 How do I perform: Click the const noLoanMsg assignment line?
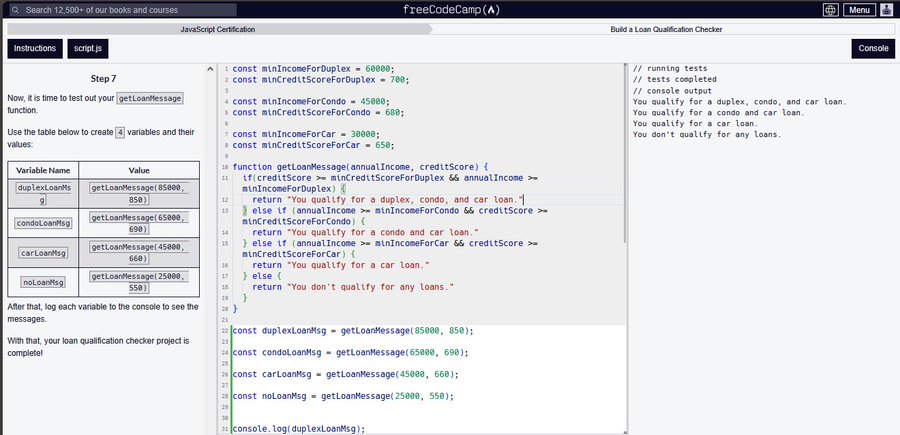click(x=343, y=396)
